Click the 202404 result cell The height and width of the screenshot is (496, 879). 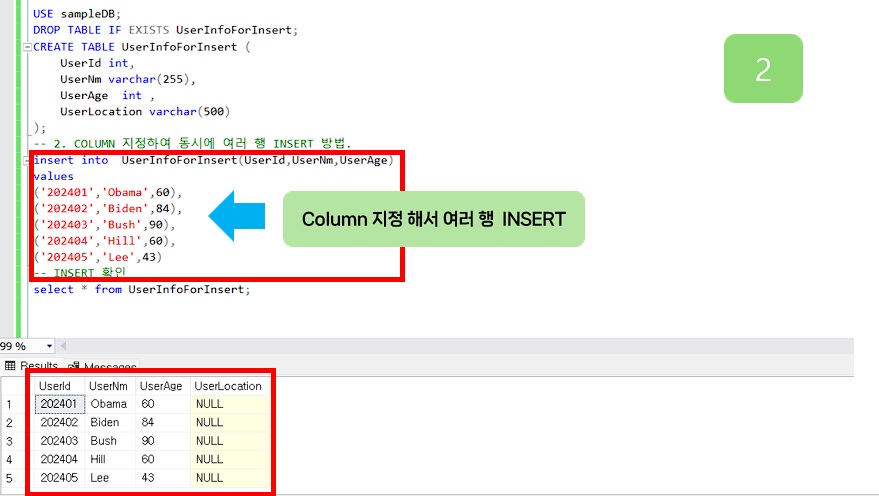coord(59,460)
